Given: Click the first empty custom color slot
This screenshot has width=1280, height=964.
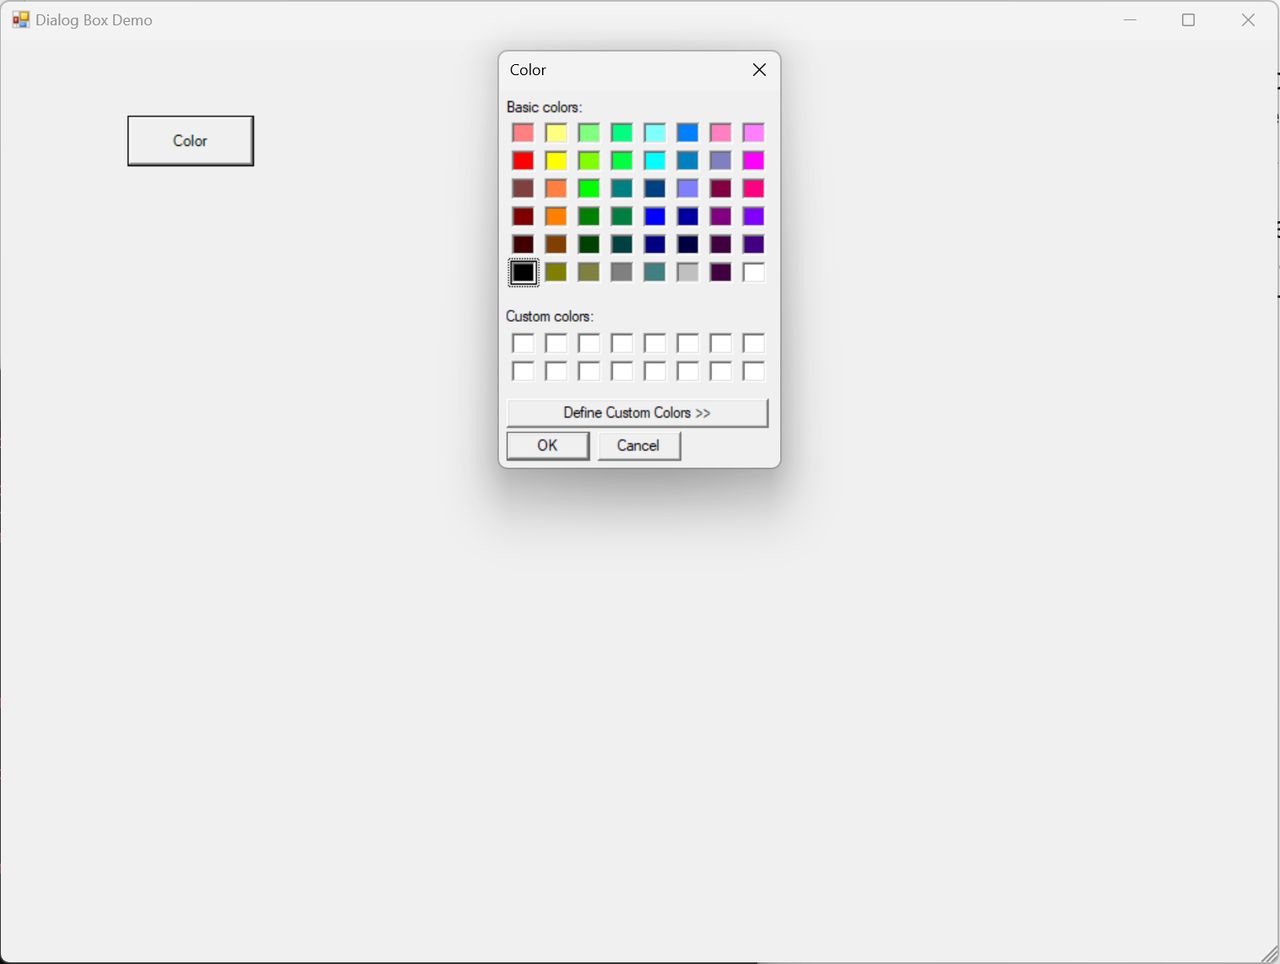Looking at the screenshot, I should point(523,344).
